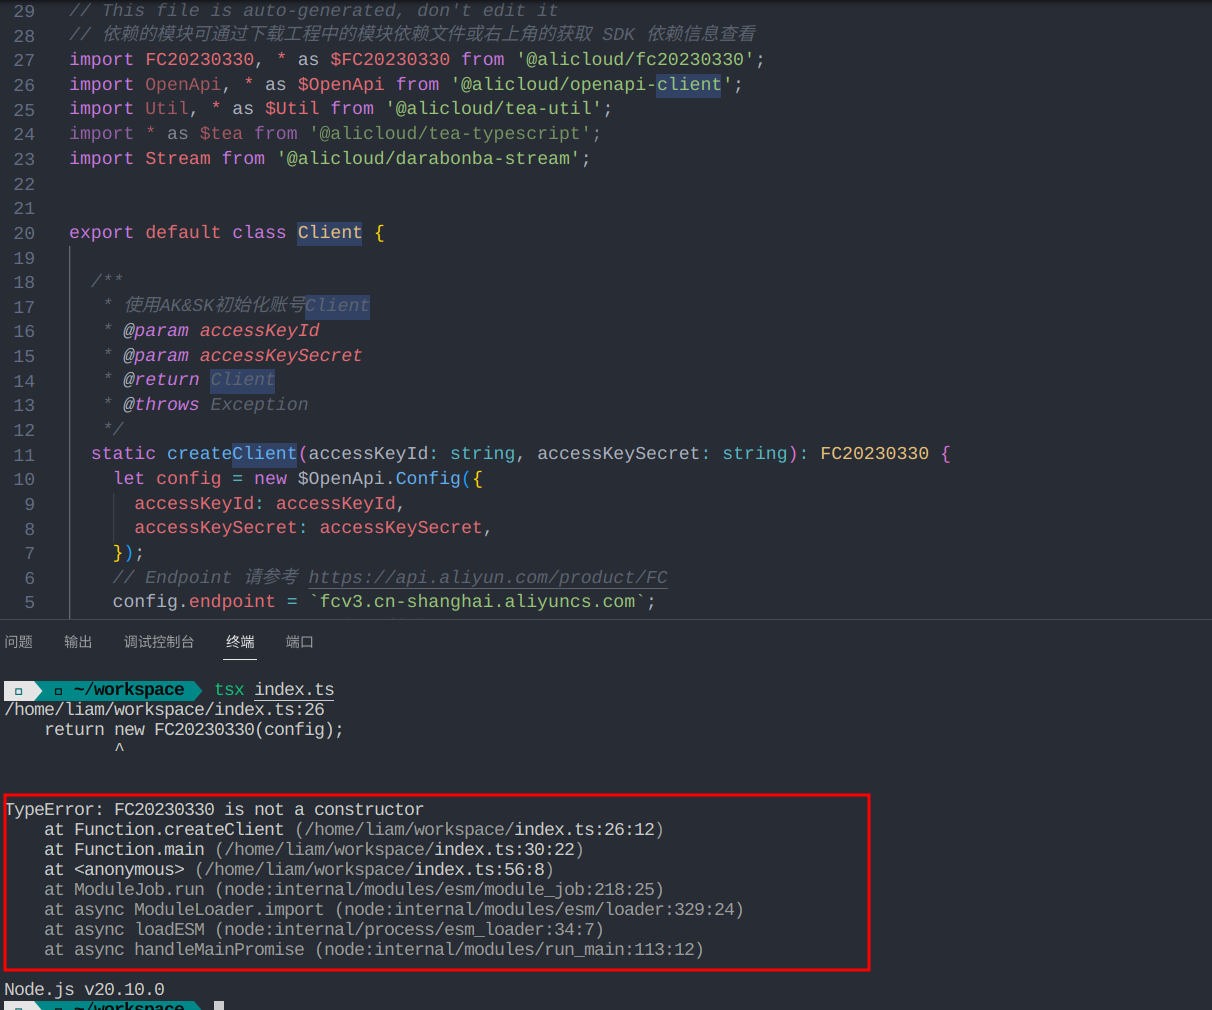Activate the 终端 panel tab
Viewport: 1212px width, 1010px height.
coord(240,642)
